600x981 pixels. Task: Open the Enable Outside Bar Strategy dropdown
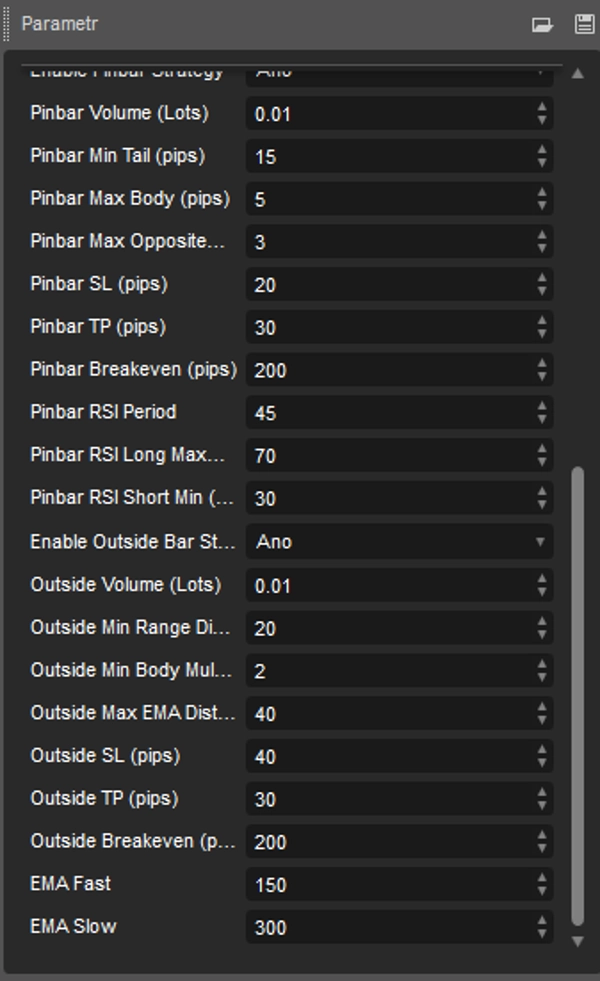(539, 541)
